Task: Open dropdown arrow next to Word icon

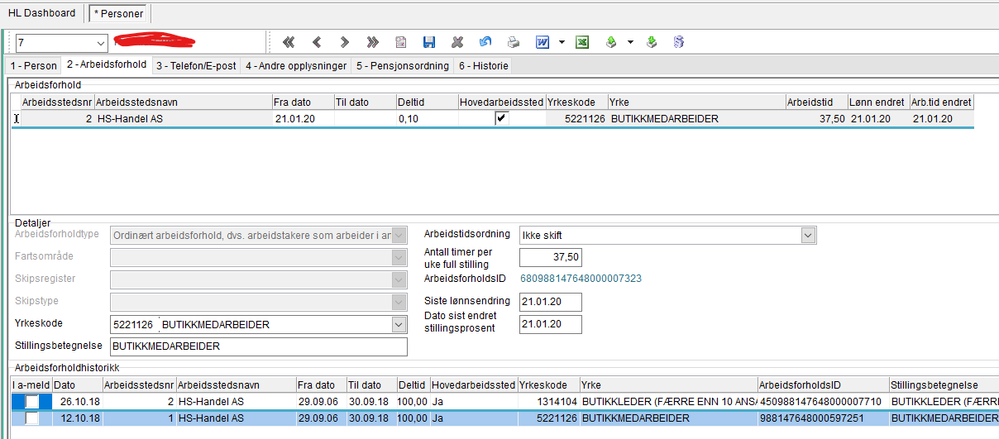Action: tap(561, 42)
